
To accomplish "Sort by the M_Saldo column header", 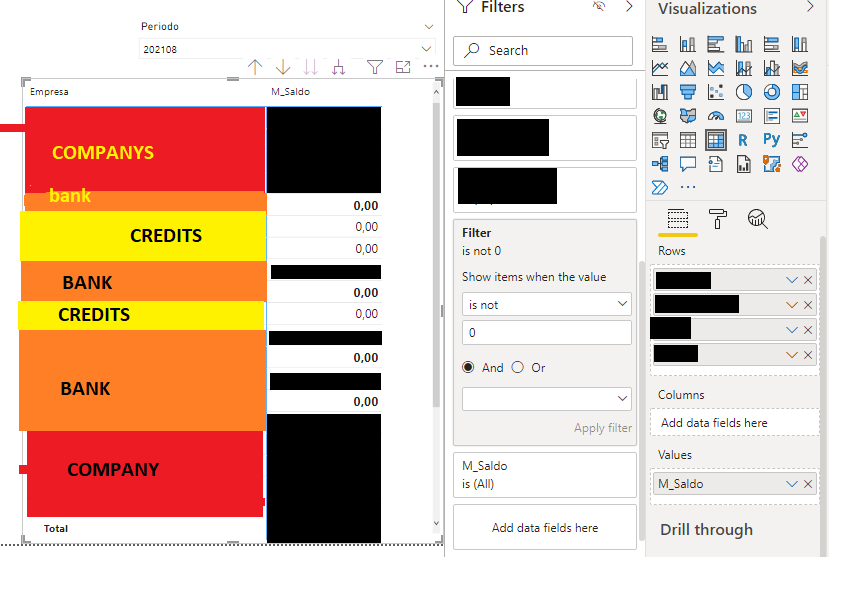I will click(290, 92).
